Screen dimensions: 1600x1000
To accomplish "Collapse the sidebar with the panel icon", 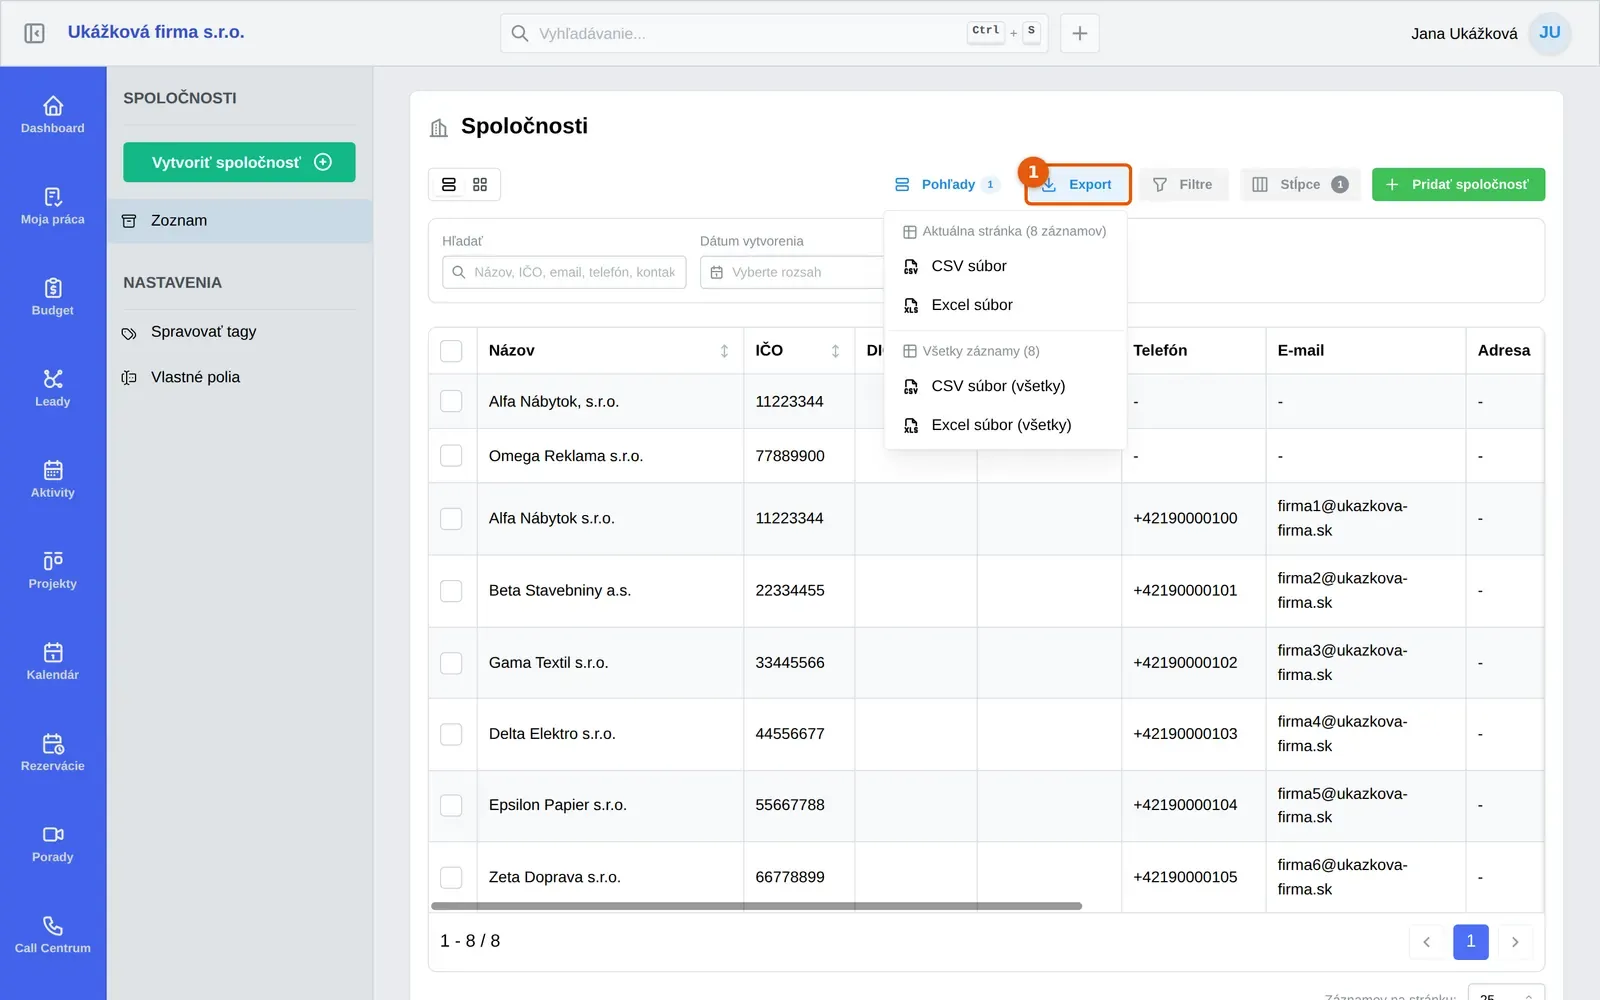I will pos(34,33).
